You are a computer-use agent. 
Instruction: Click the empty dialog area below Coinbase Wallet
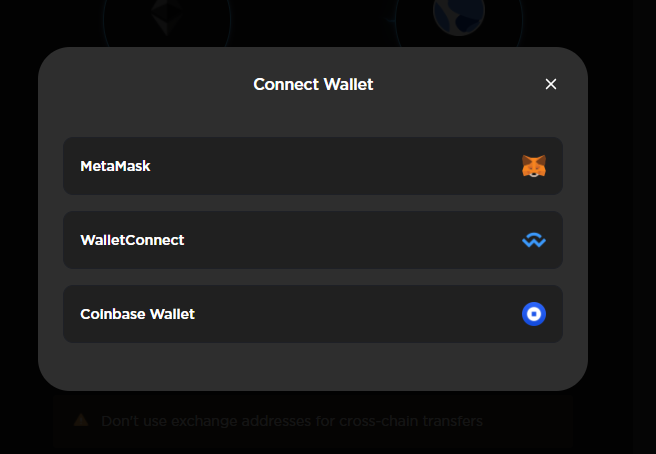(x=313, y=366)
